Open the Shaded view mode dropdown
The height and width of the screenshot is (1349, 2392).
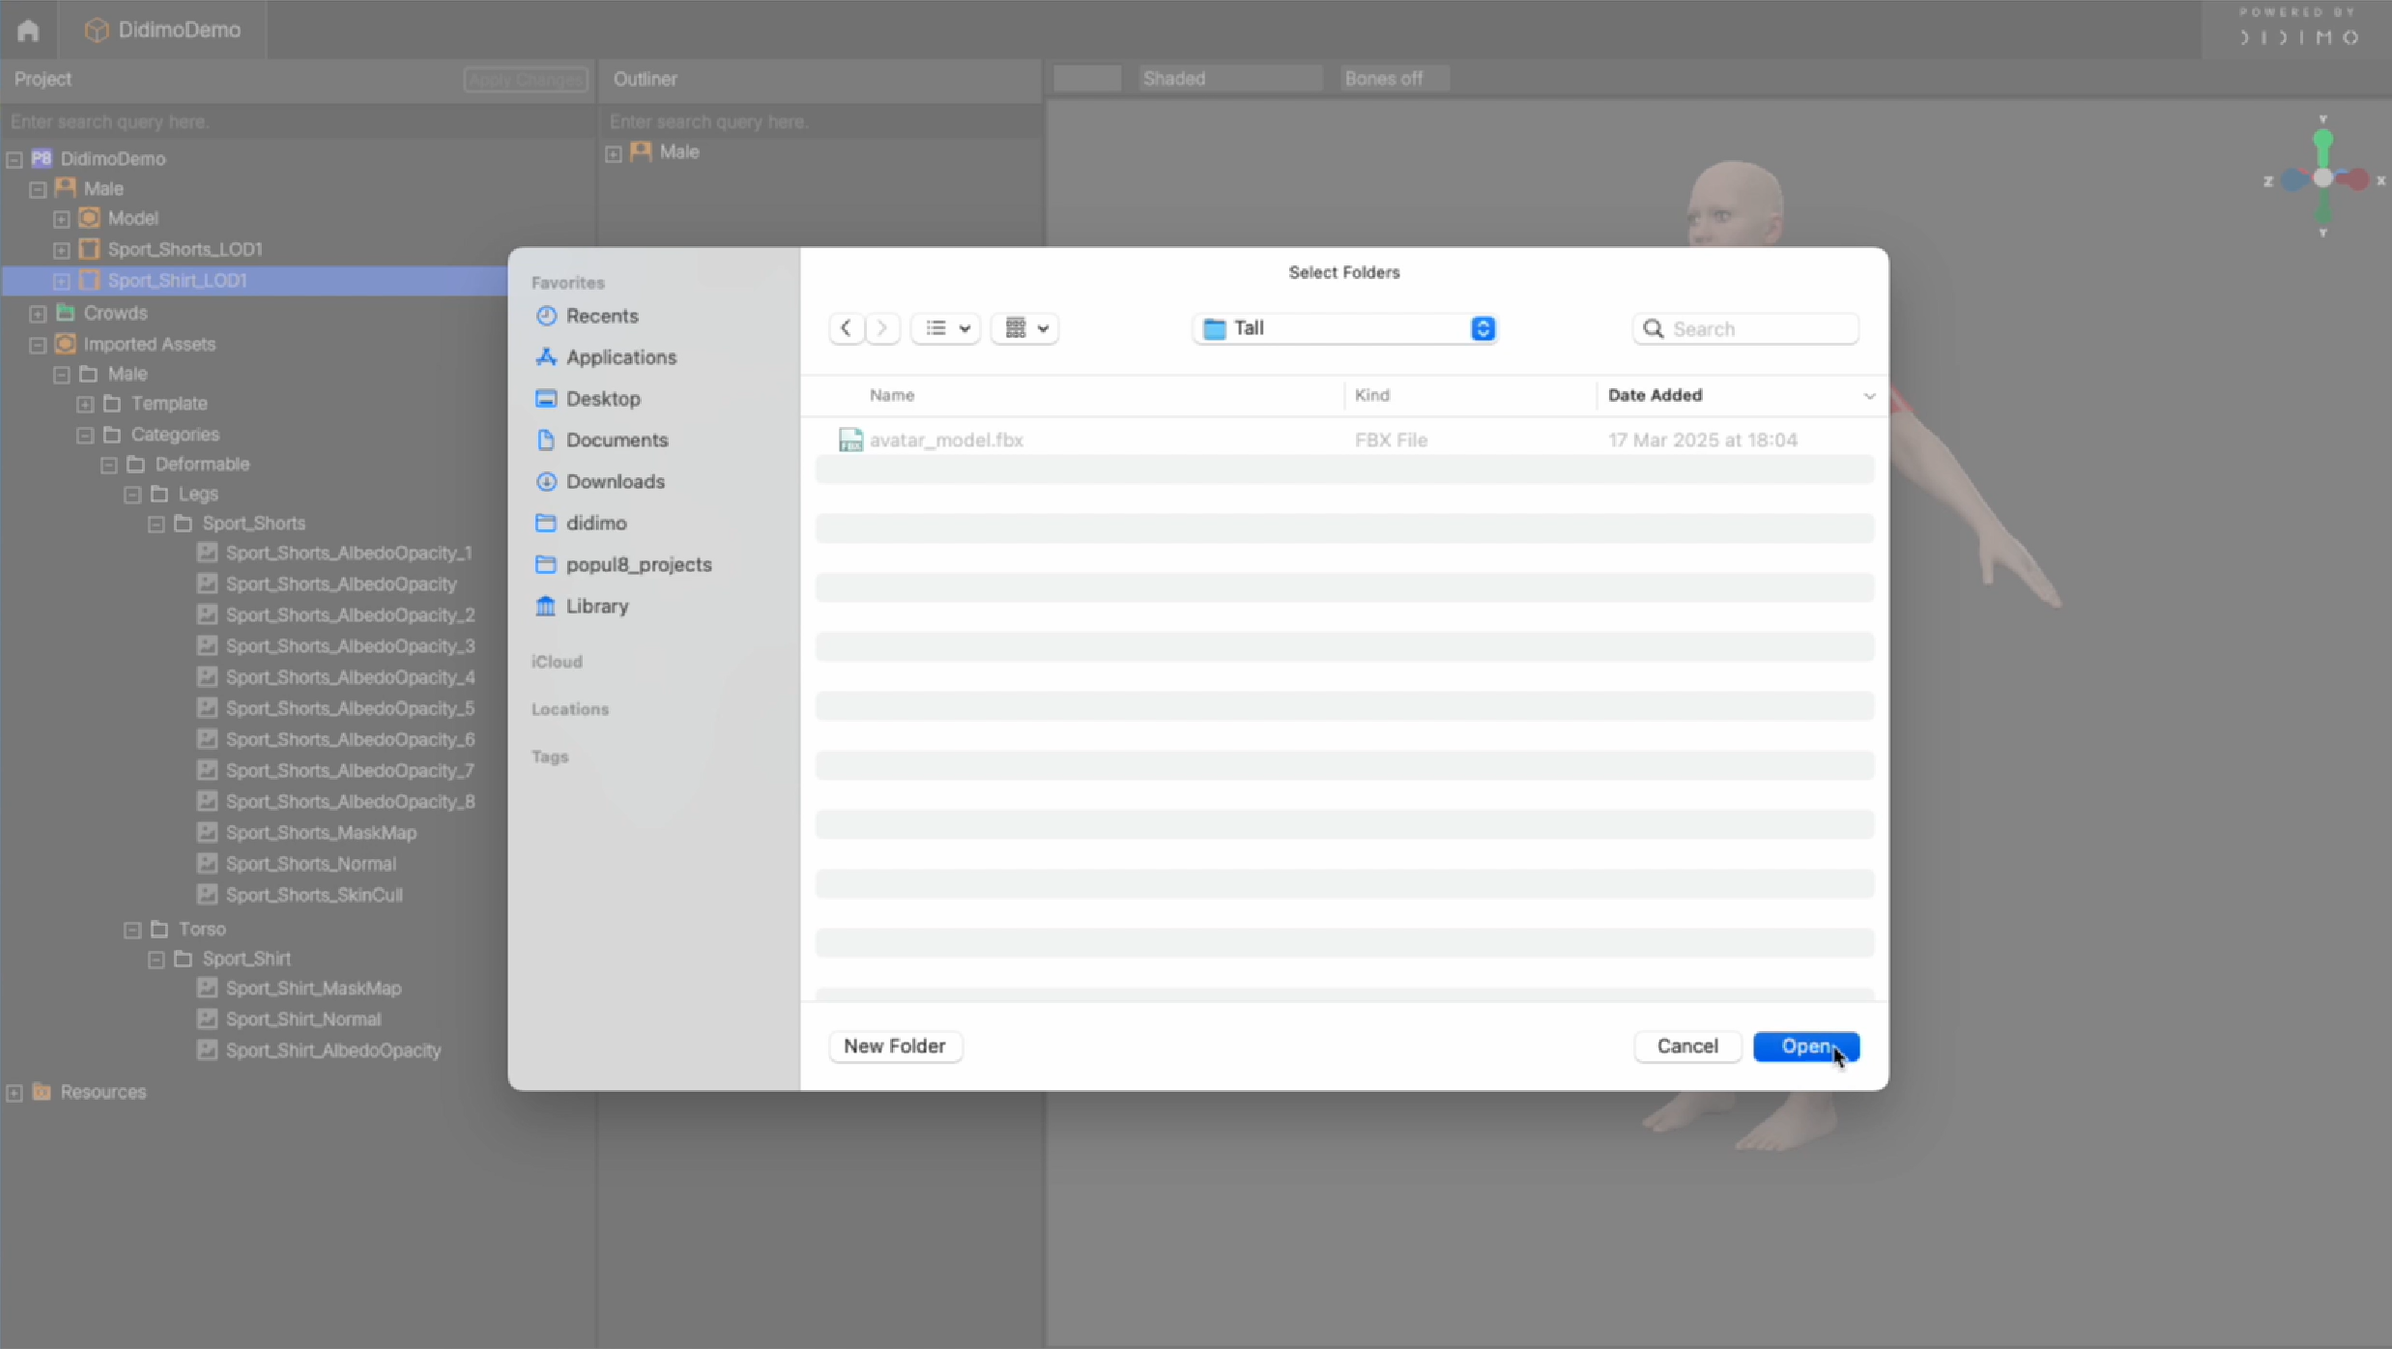tap(1230, 79)
